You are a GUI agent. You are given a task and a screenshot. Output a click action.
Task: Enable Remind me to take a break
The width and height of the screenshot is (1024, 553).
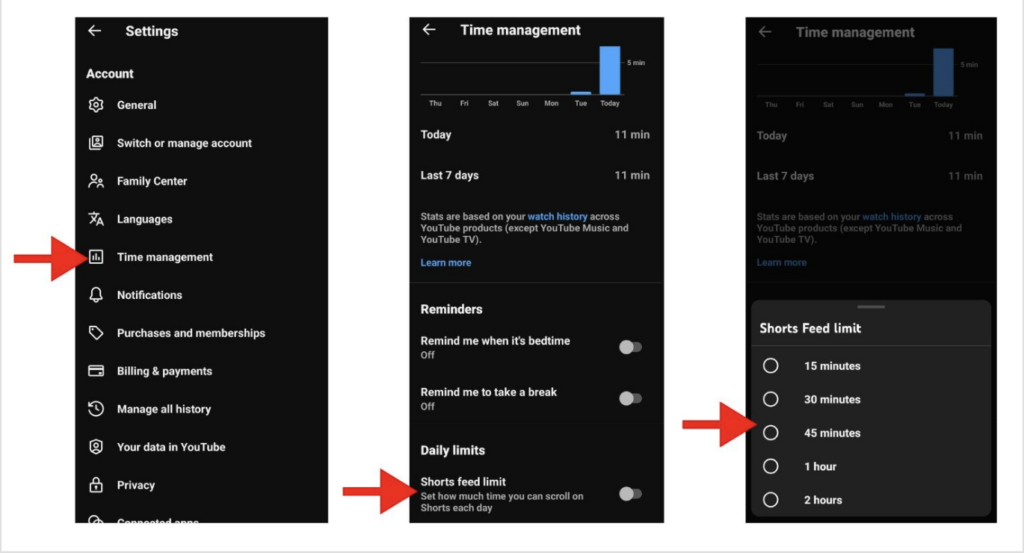click(629, 398)
